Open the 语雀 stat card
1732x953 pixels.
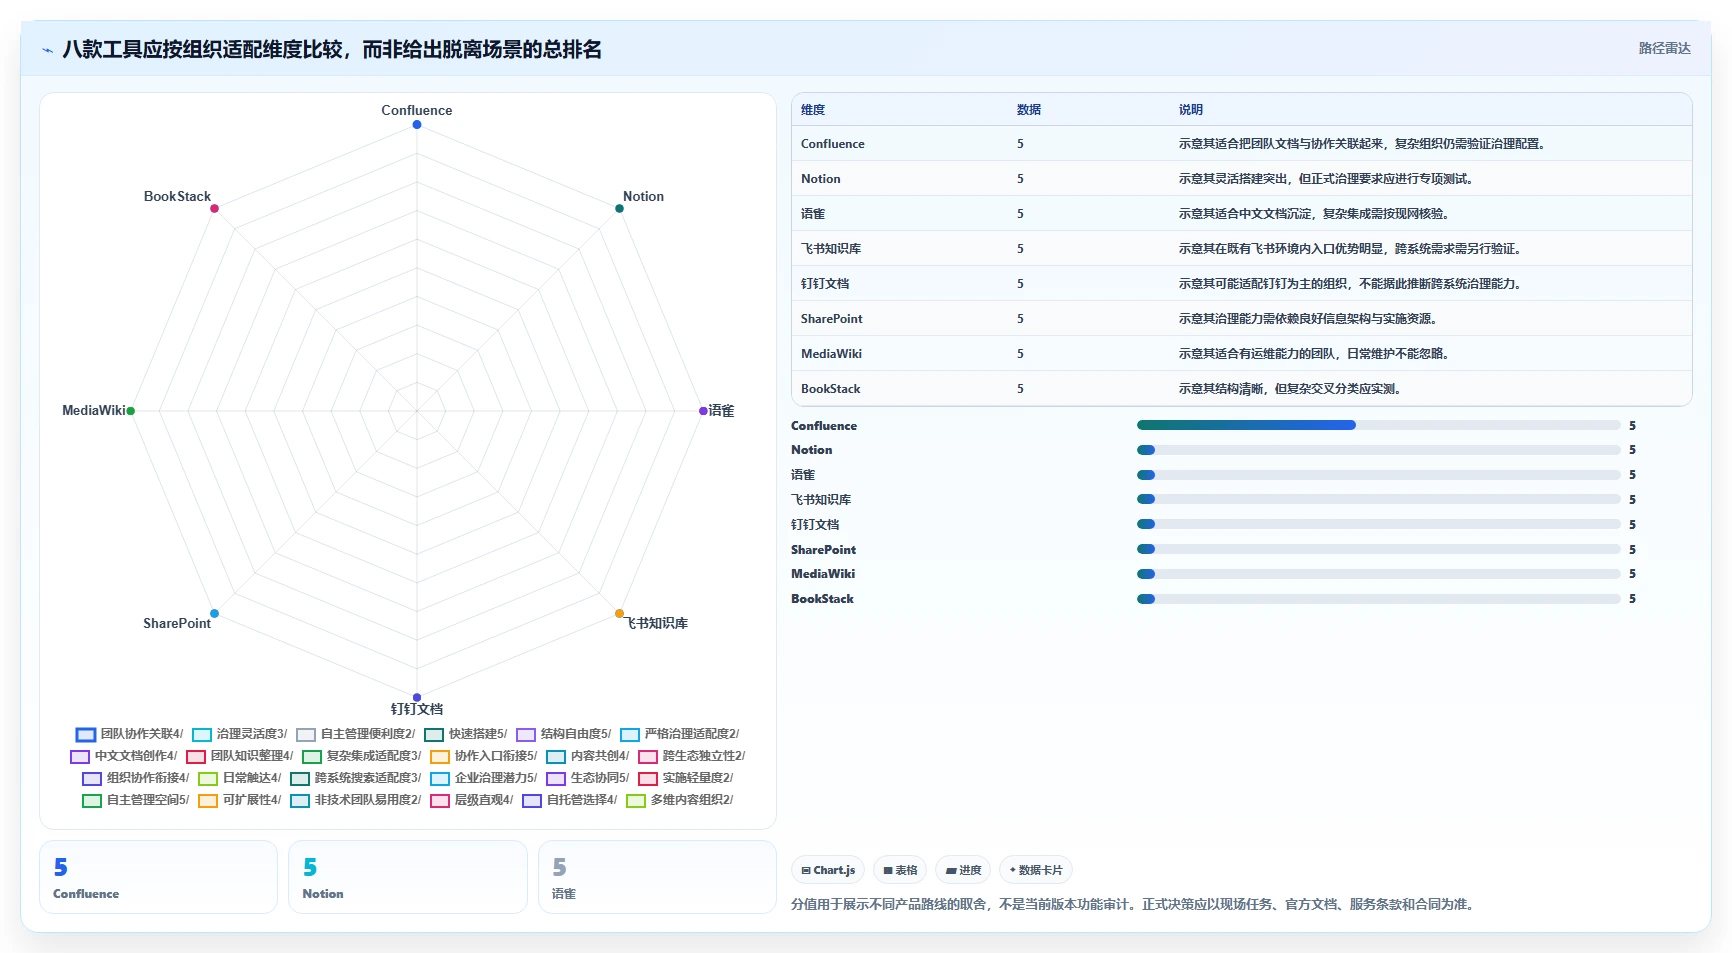coord(657,877)
